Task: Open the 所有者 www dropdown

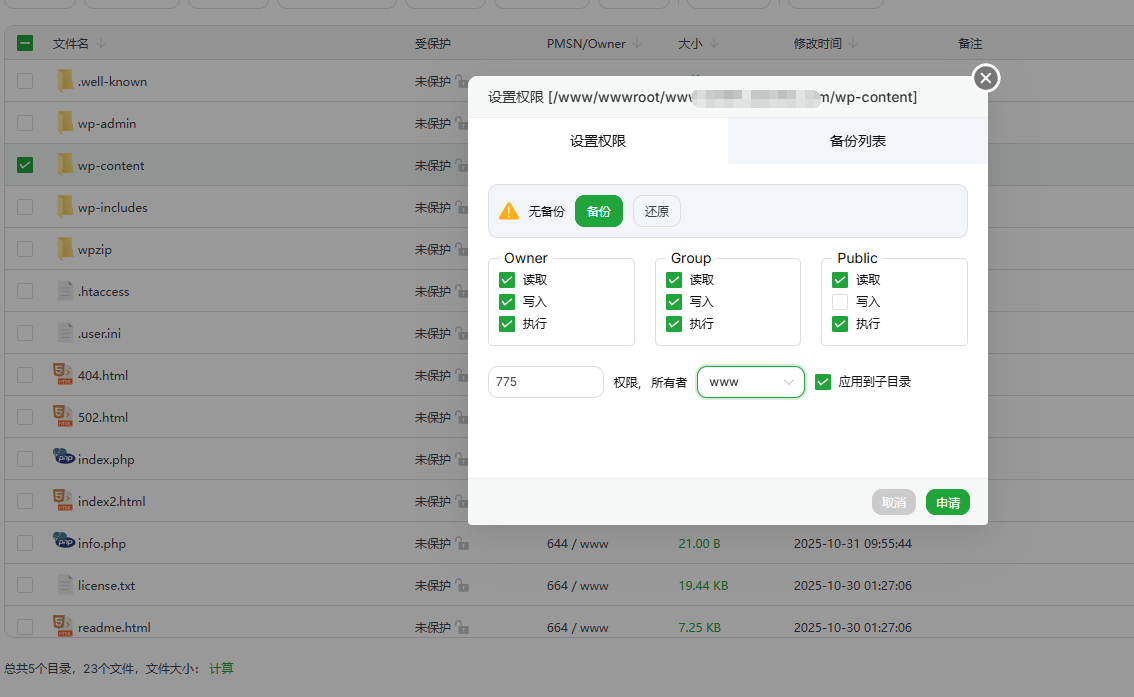Action: click(x=750, y=382)
